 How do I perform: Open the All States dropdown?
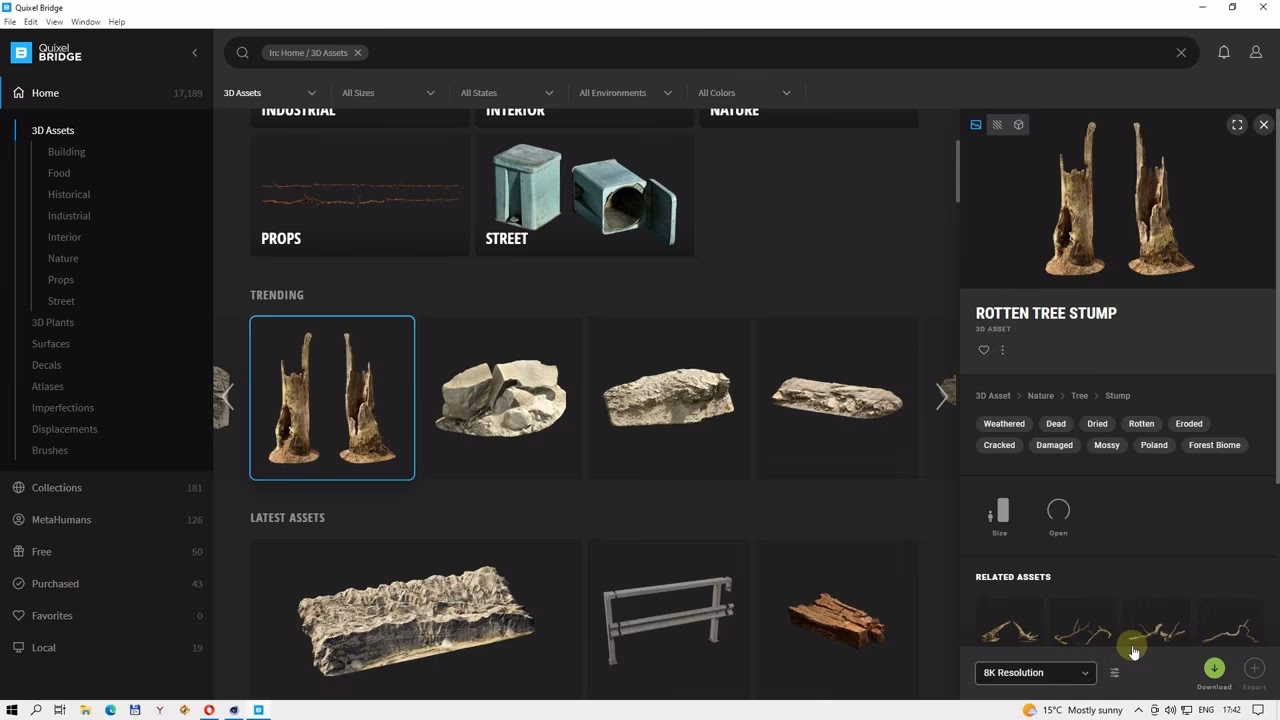tap(507, 93)
